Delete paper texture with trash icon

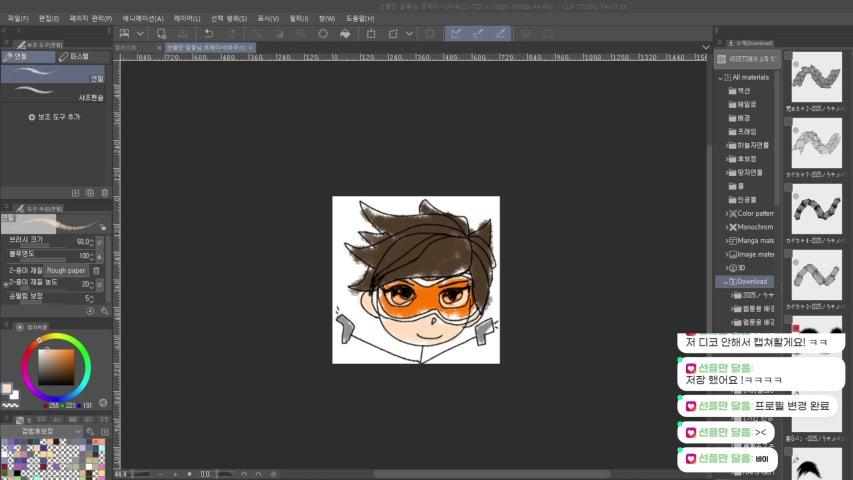(x=97, y=270)
